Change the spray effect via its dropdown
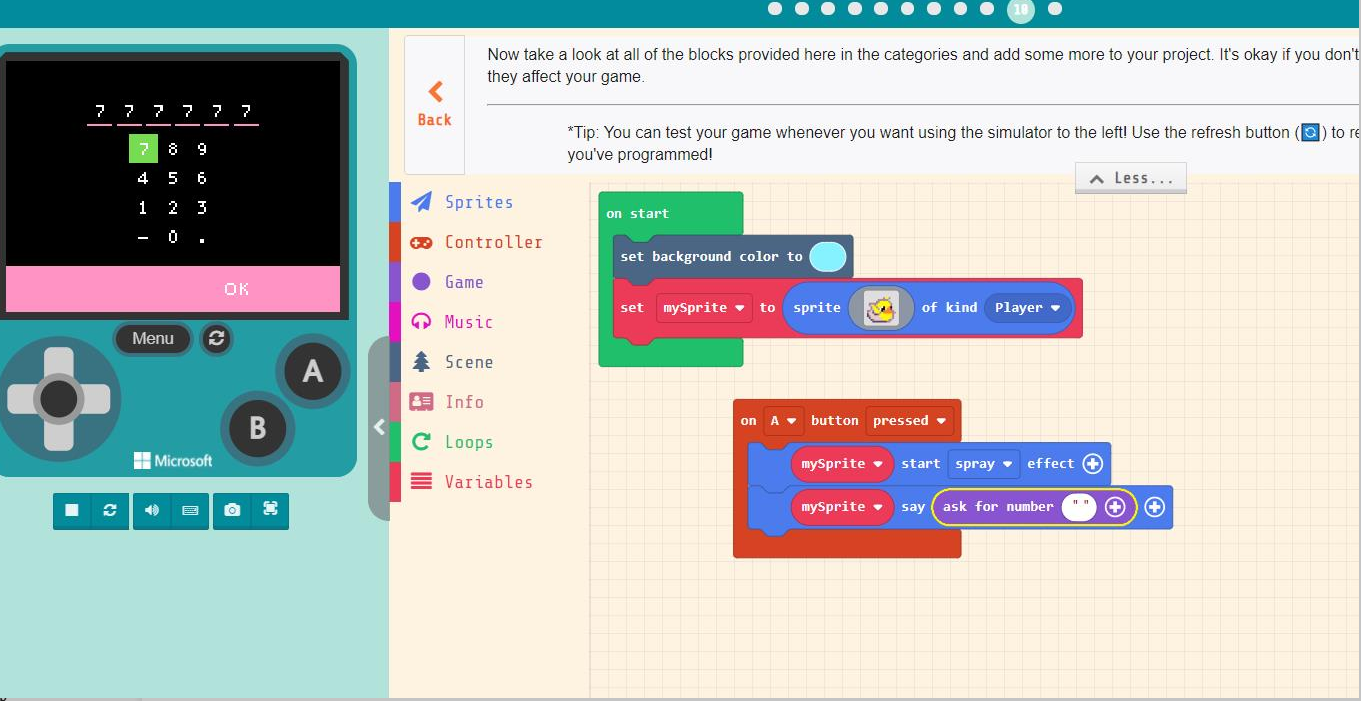This screenshot has height=701, width=1361. pyautogui.click(x=983, y=463)
